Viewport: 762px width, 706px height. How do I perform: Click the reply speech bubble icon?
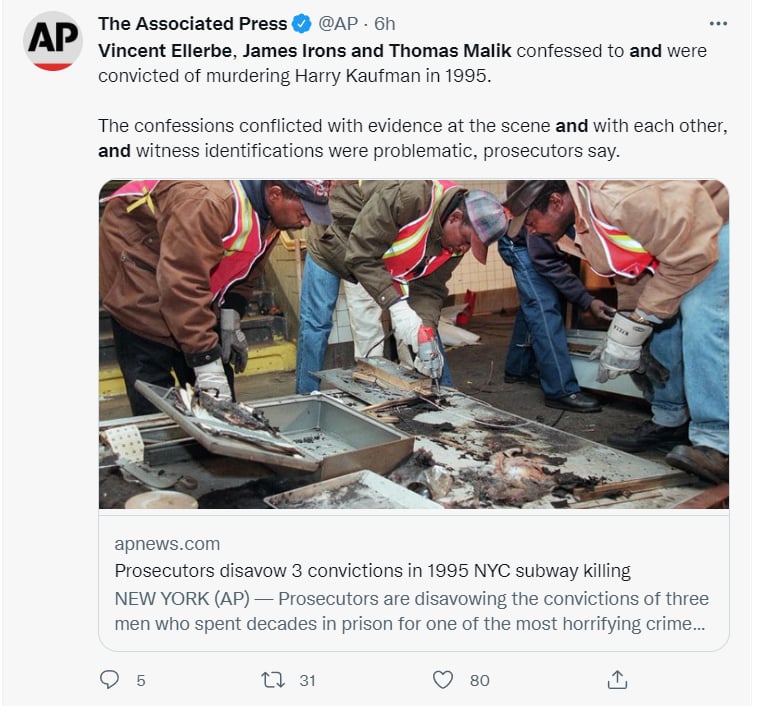click(109, 679)
